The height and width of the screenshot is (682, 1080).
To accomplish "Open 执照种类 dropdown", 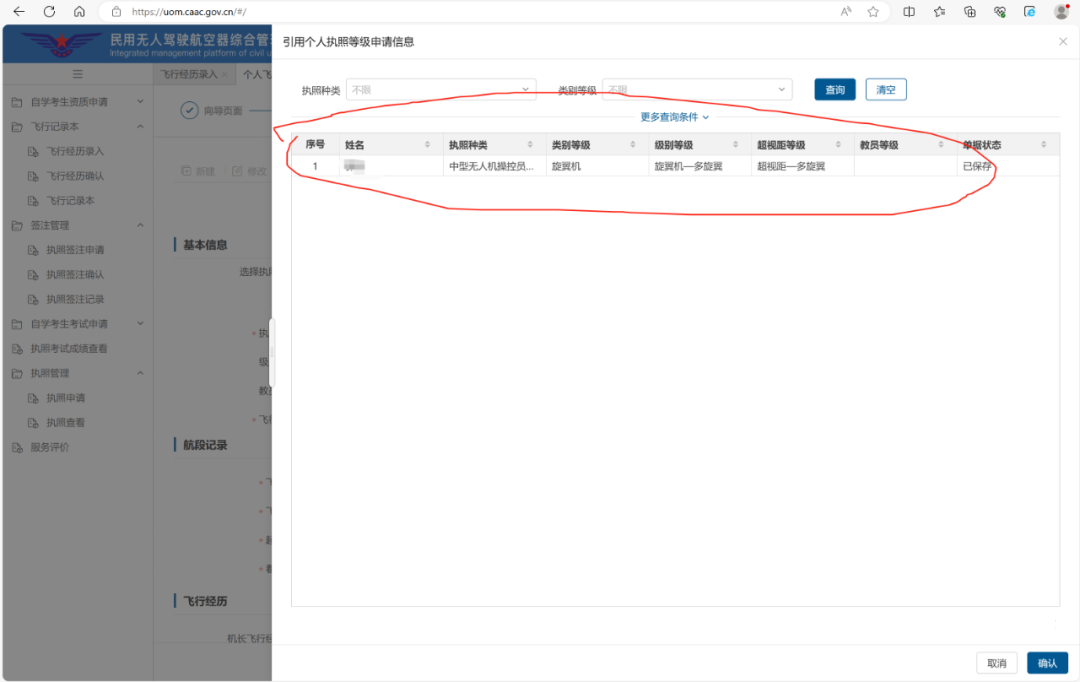I will coord(441,90).
